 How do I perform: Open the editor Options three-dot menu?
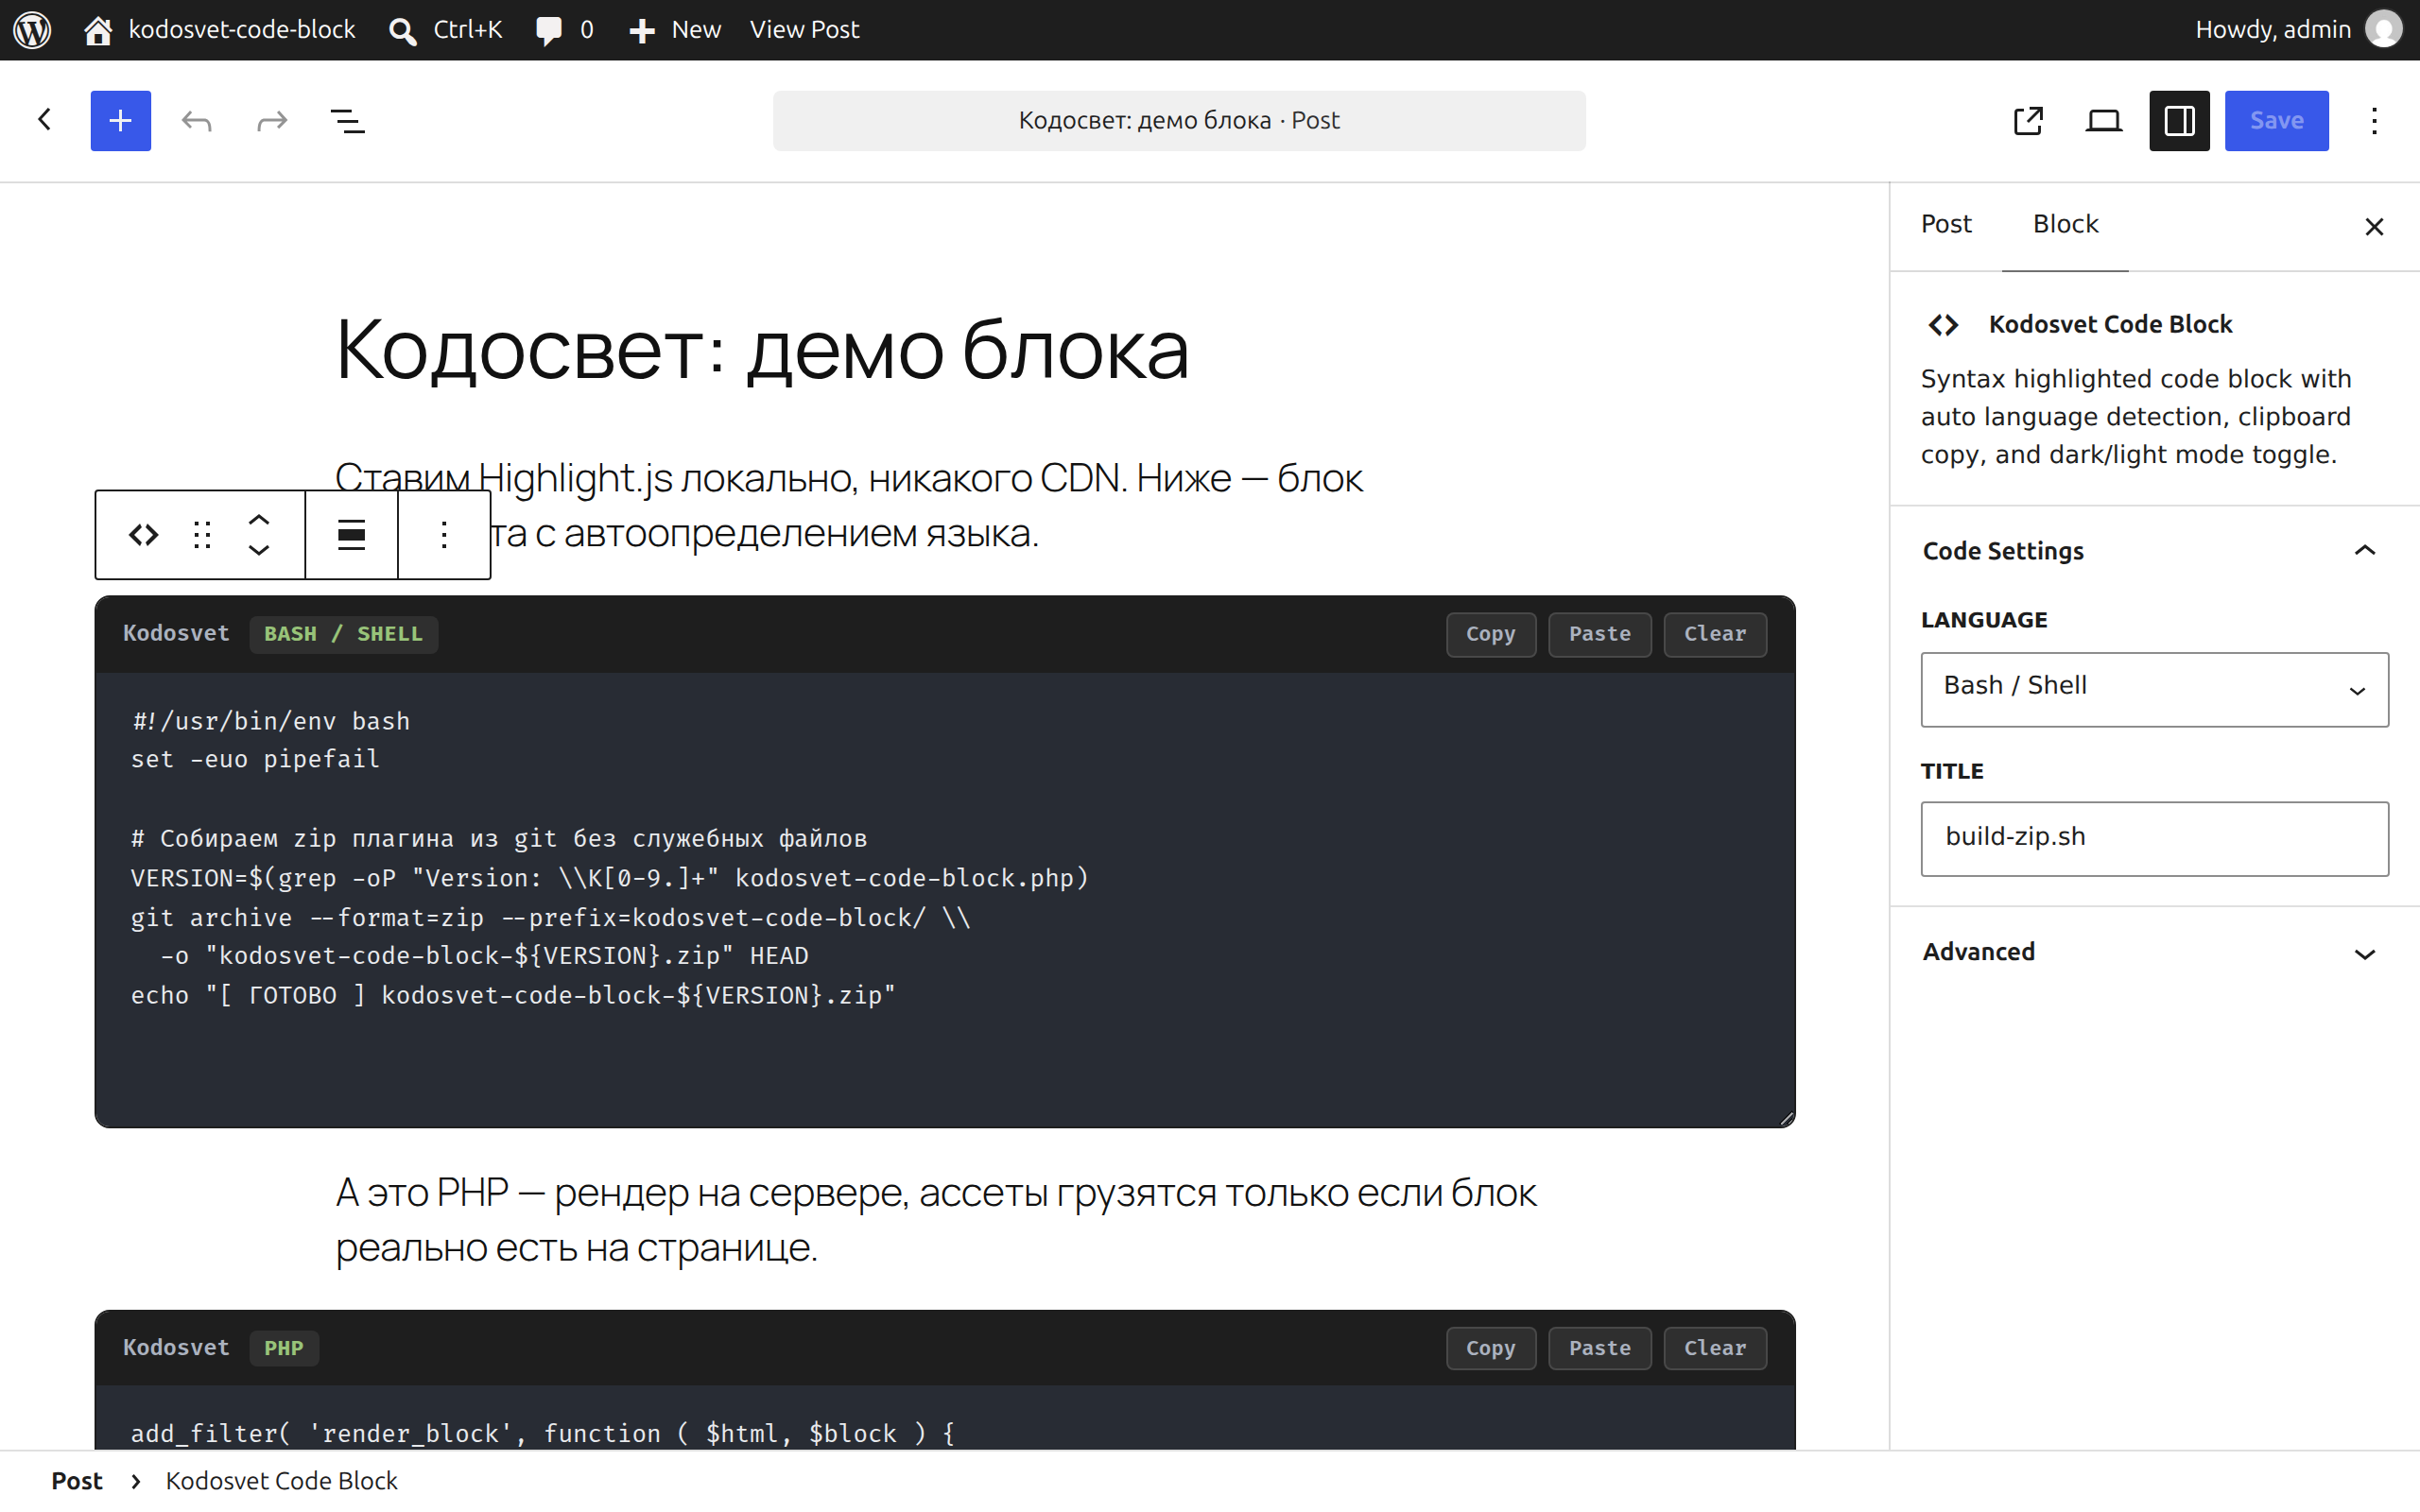click(2374, 120)
